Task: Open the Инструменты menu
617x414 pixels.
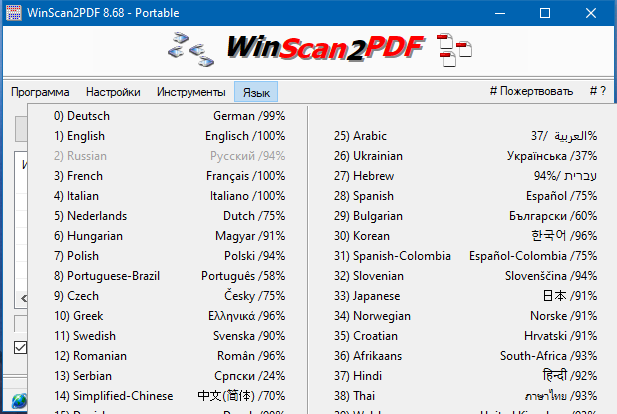Action: click(x=191, y=92)
